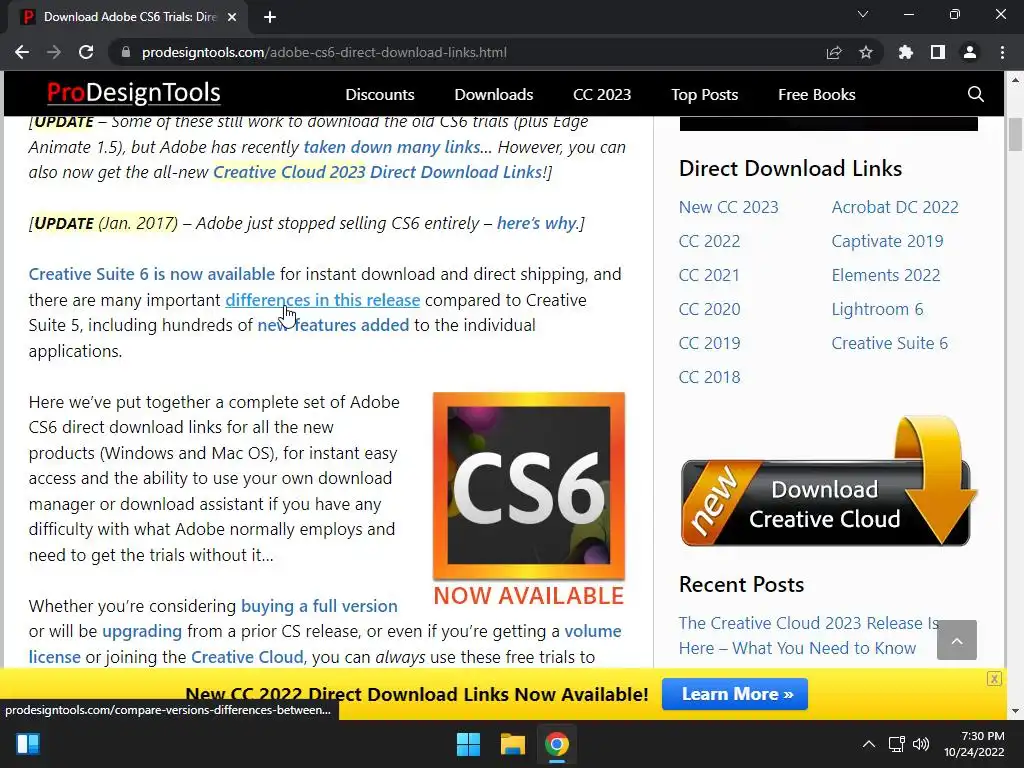Viewport: 1024px width, 768px height.
Task: Follow the 'taken down many links' link
Action: [x=392, y=147]
